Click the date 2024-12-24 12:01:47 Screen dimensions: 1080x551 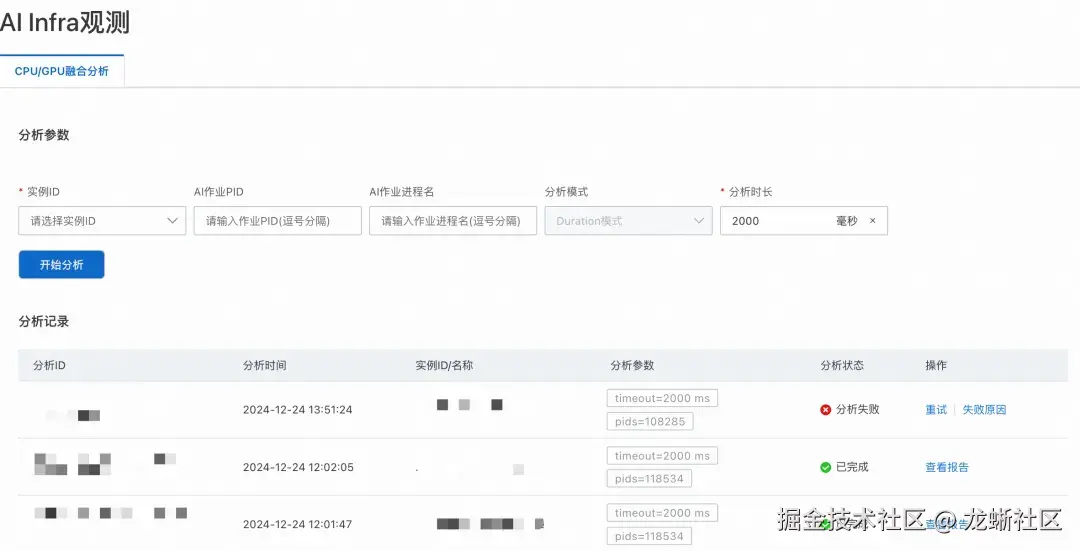point(298,524)
